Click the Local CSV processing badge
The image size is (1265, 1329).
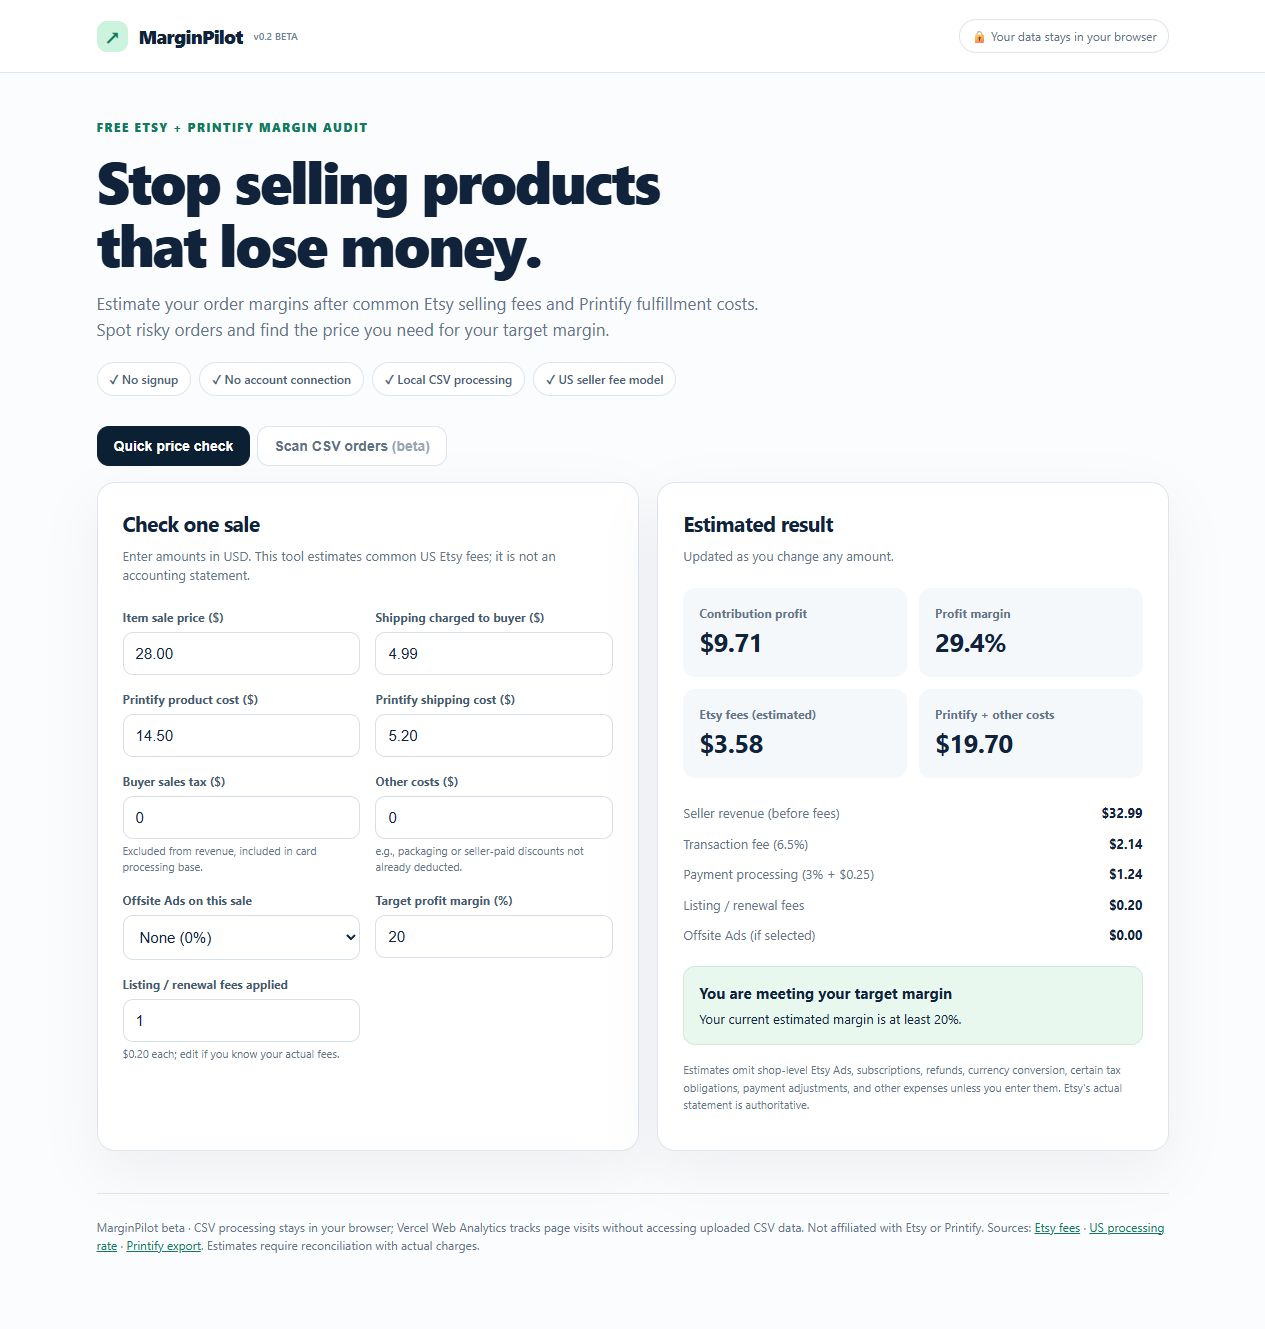(448, 379)
